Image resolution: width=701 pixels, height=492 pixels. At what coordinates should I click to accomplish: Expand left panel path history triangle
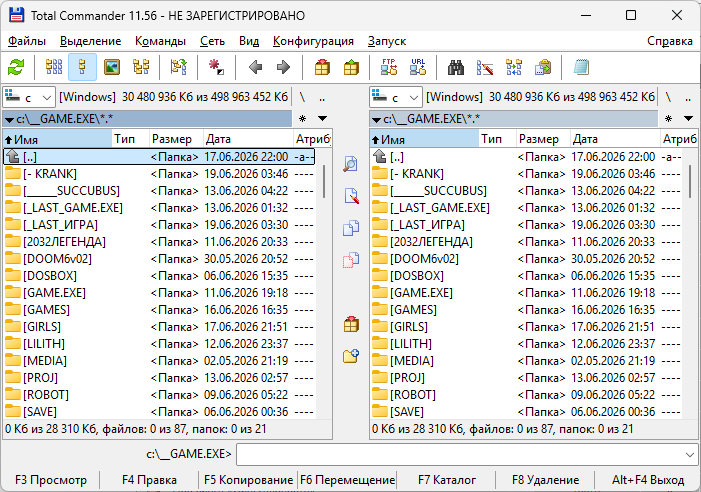[x=9, y=120]
